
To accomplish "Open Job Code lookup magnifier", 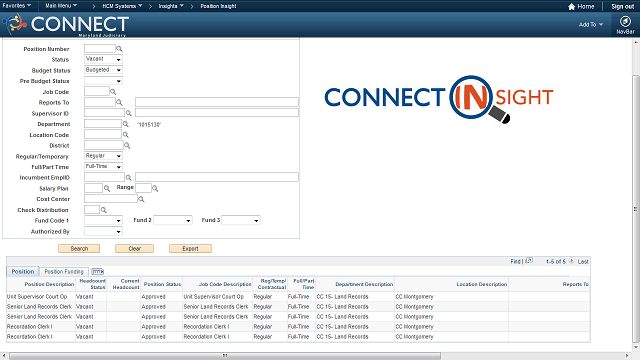I will [x=113, y=92].
